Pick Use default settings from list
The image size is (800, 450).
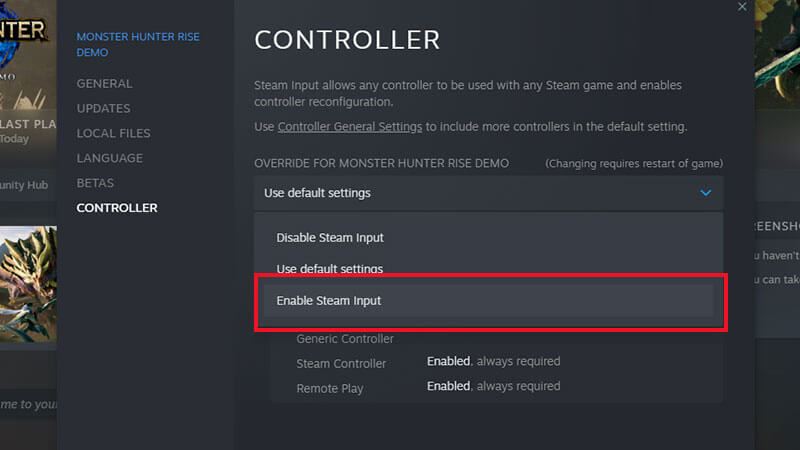click(330, 269)
